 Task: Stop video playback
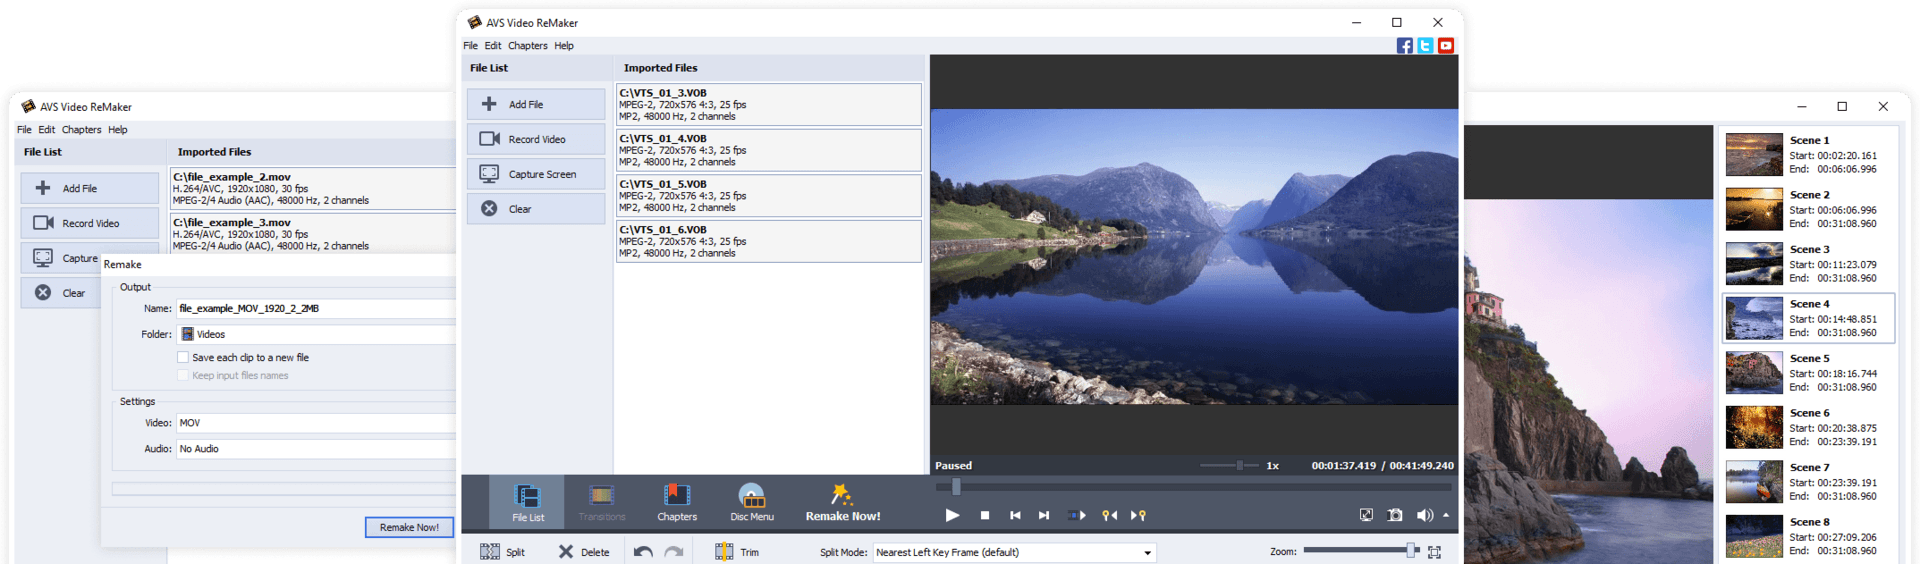click(985, 515)
